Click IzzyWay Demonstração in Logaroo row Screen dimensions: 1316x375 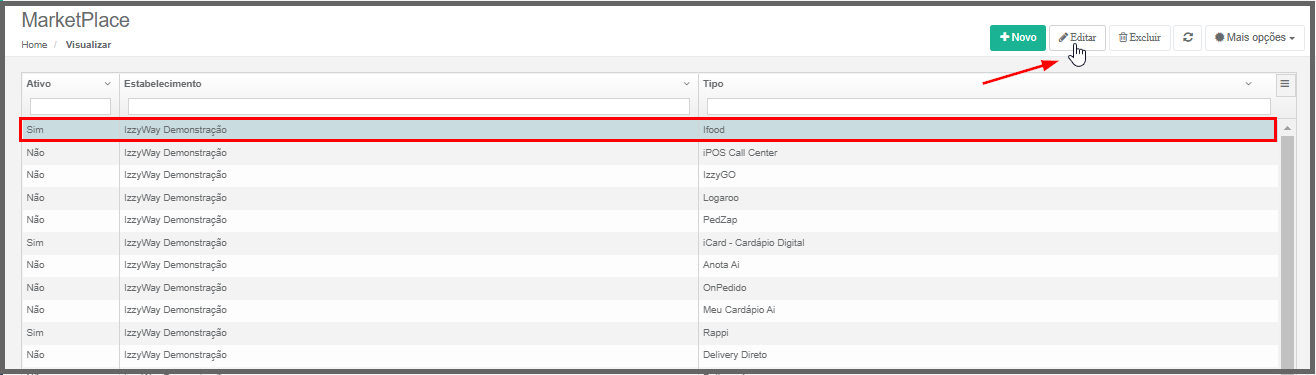point(176,197)
